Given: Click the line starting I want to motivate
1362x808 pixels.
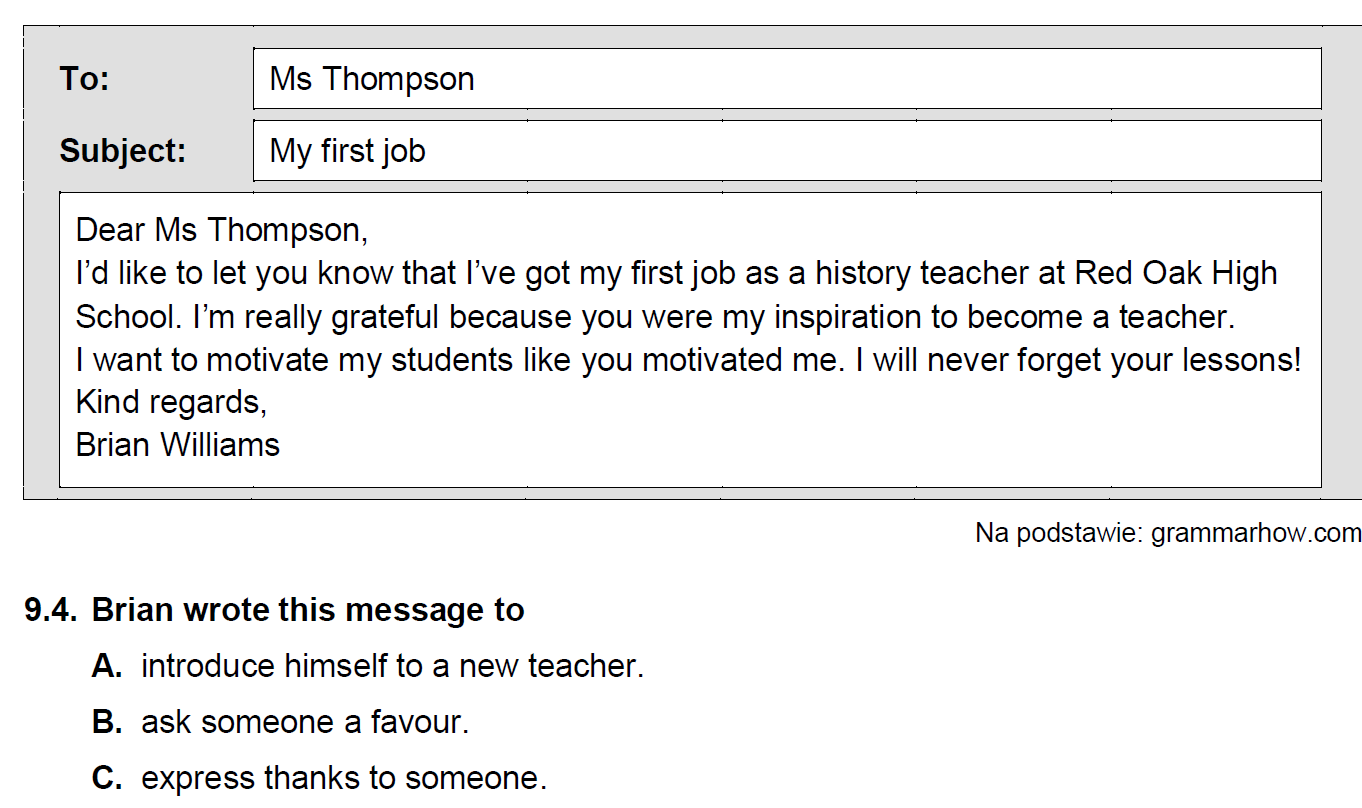Looking at the screenshot, I should [689, 360].
